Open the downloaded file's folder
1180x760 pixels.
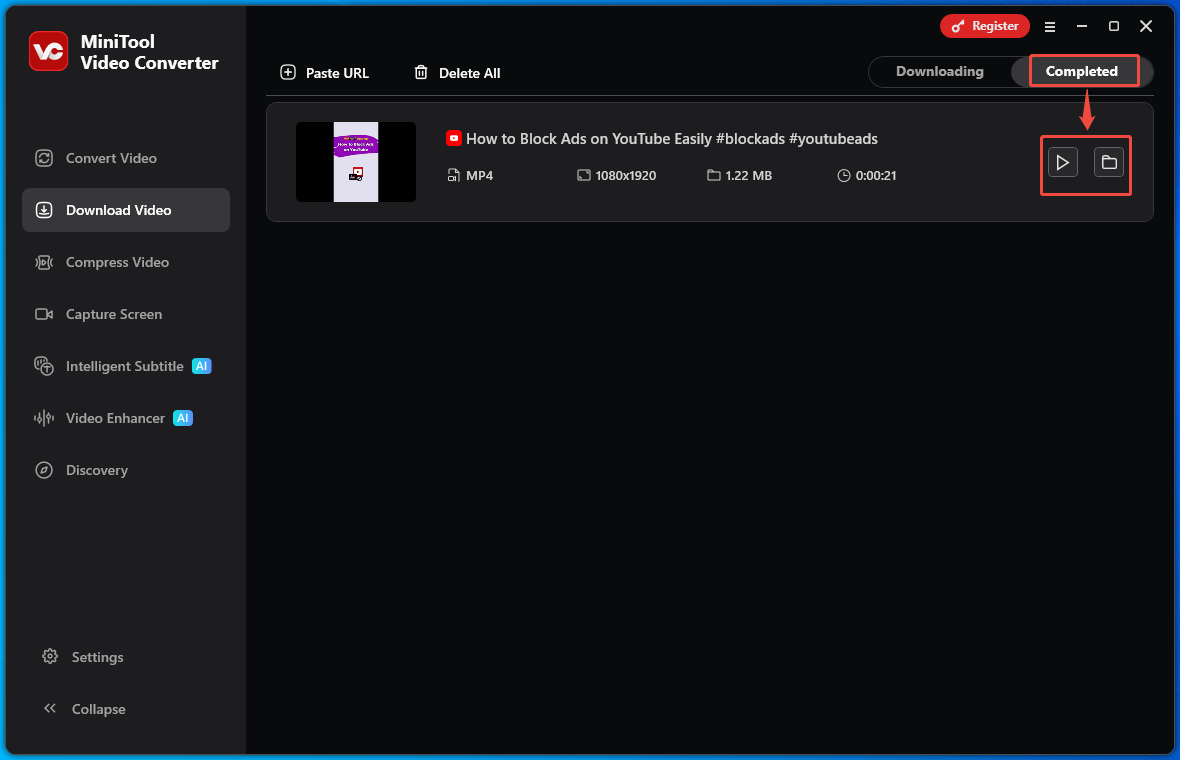pos(1109,163)
